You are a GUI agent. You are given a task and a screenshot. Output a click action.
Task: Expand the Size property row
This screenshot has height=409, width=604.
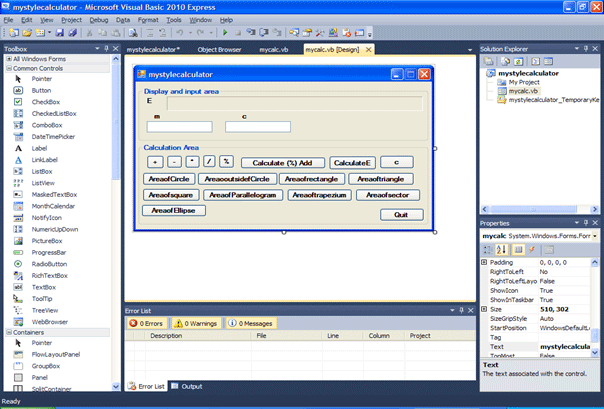[484, 309]
